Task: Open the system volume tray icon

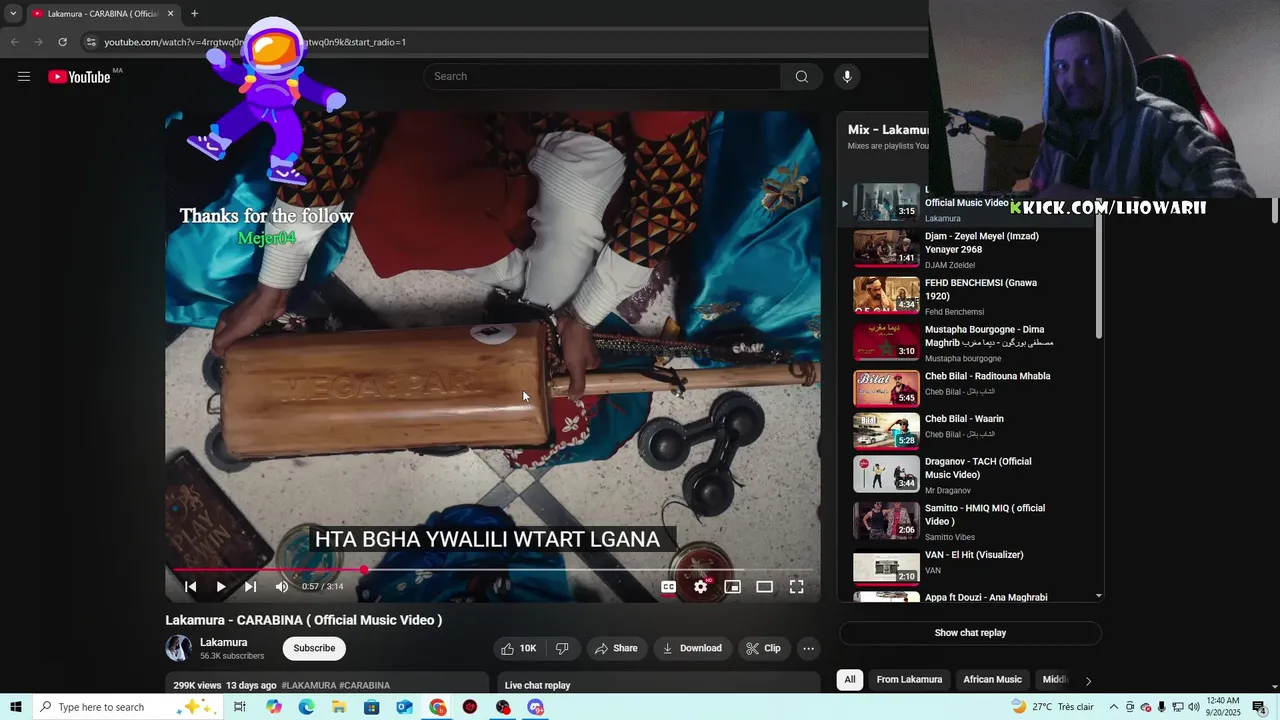Action: [1193, 707]
